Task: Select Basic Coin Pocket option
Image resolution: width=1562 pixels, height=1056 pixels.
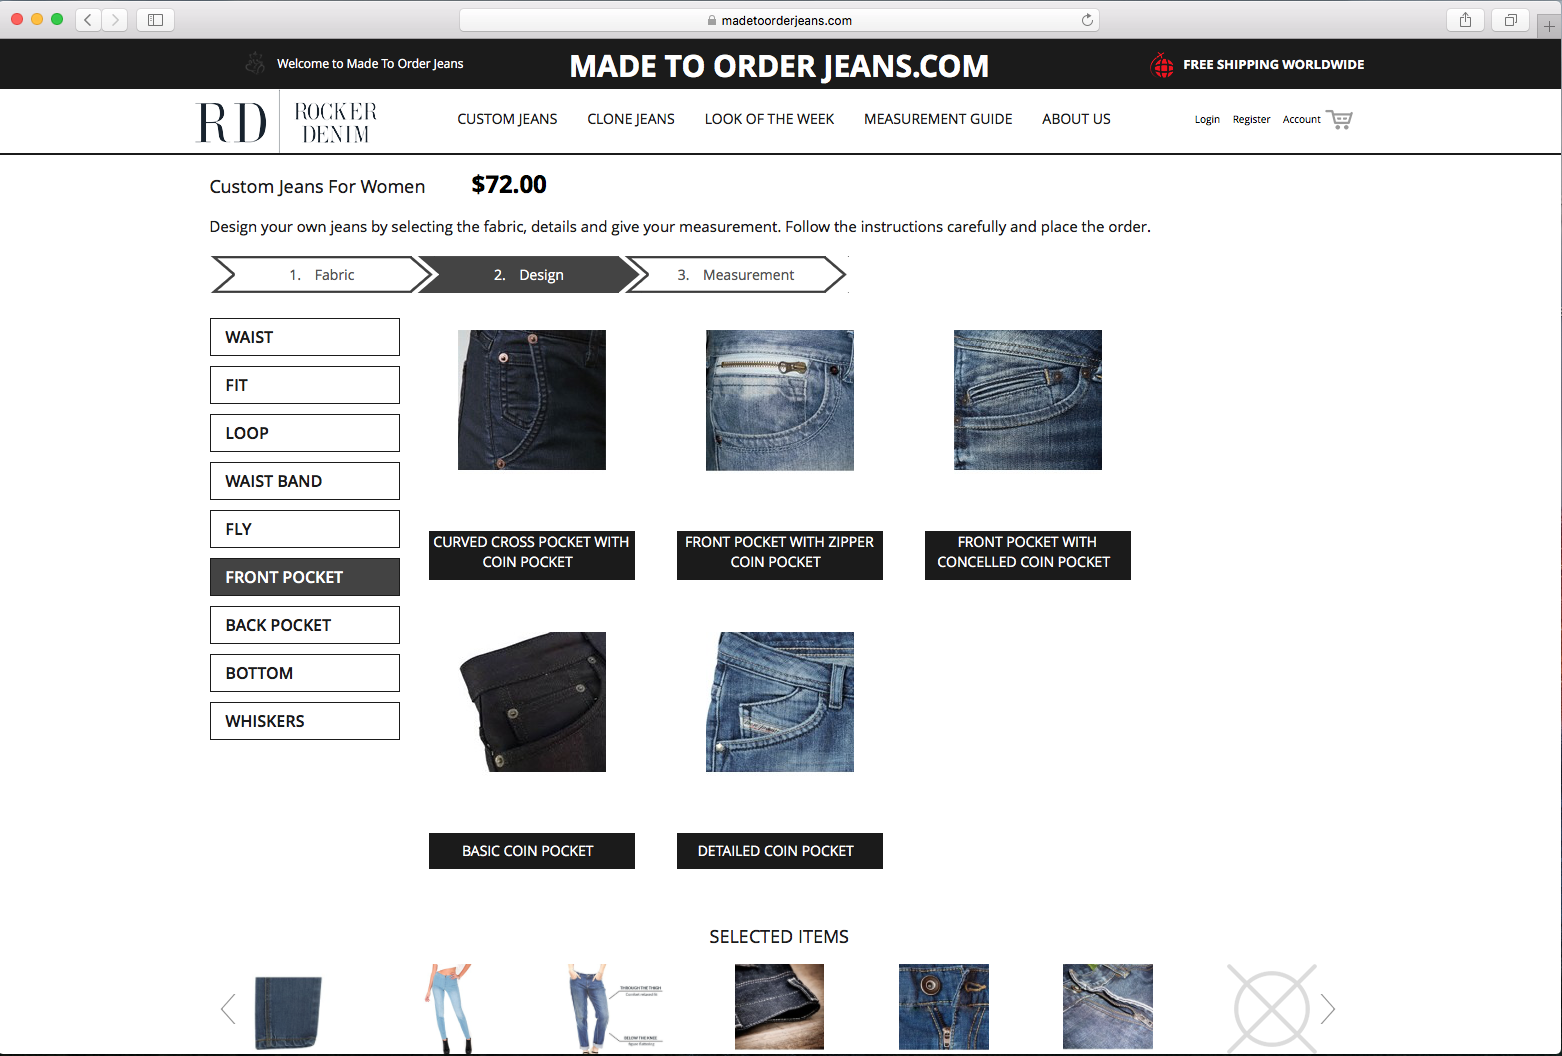Action: point(532,851)
